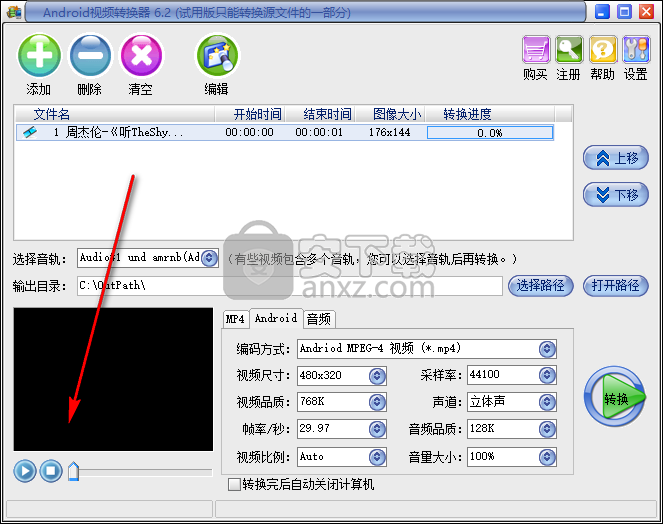Click the blue 删除 (Delete) minus icon

pos(90,55)
